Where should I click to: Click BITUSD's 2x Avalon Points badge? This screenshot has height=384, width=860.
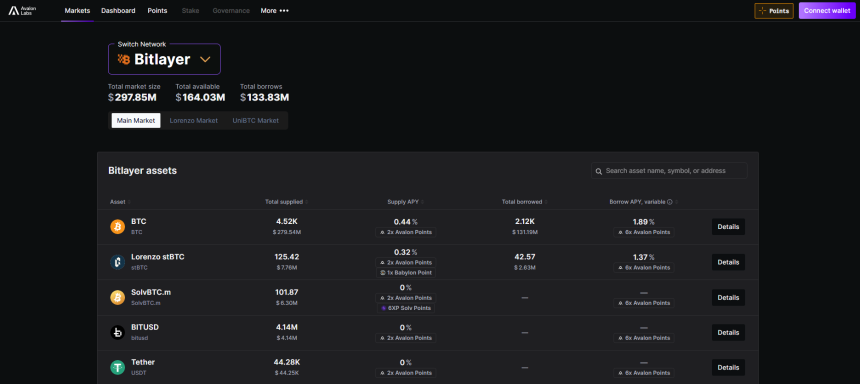[406, 338]
